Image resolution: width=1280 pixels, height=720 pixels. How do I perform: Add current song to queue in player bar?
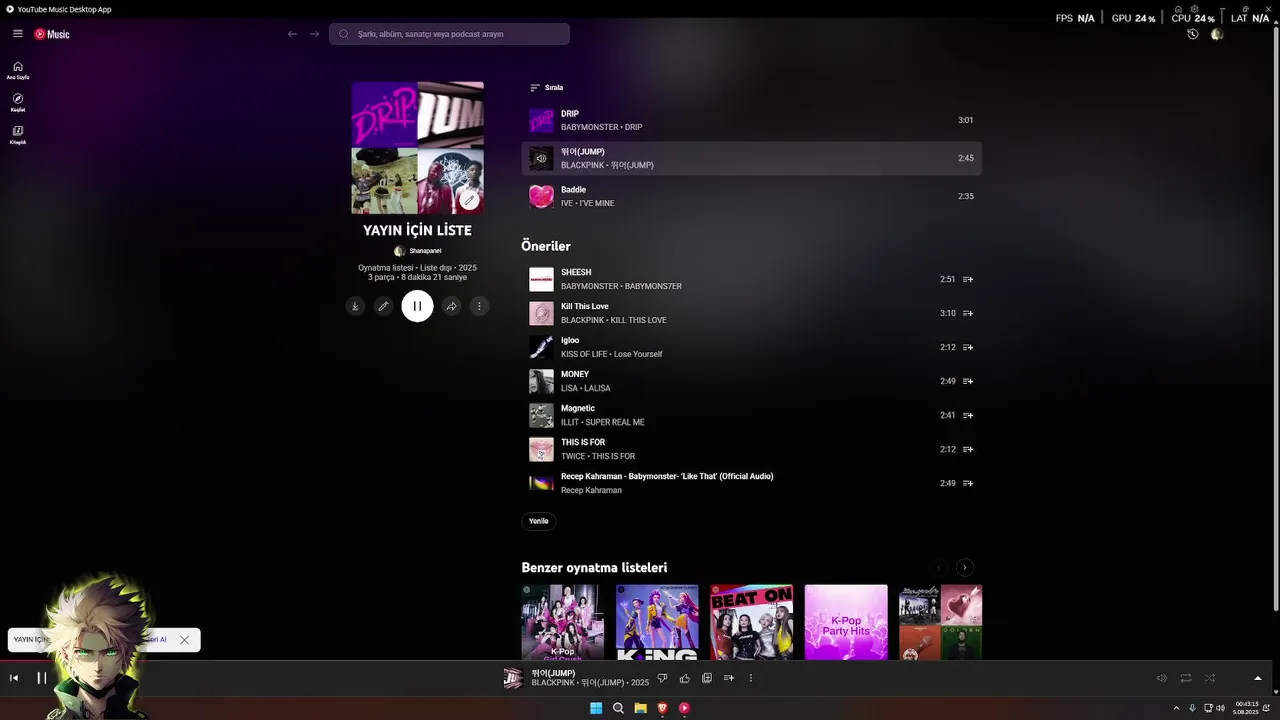(729, 678)
